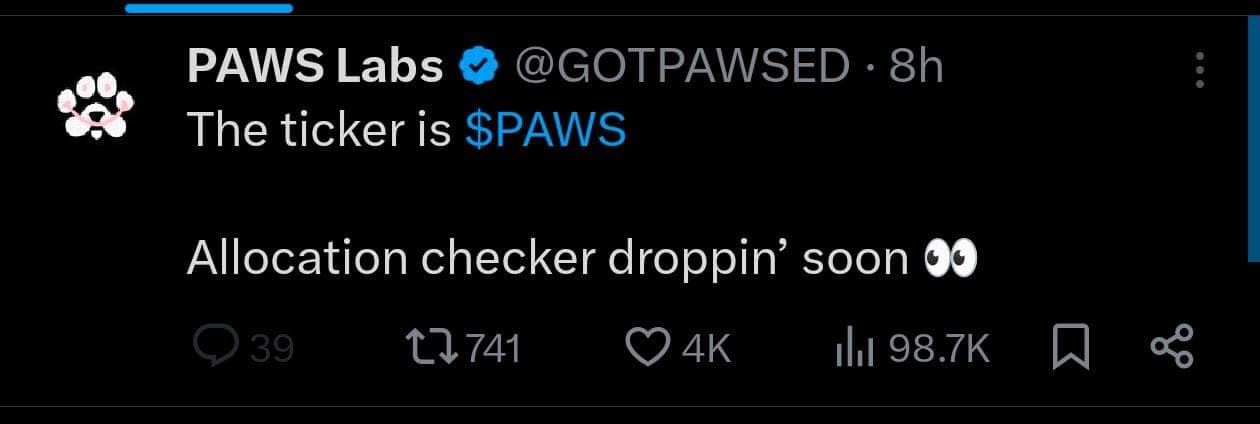Click the 4K likes count

point(706,349)
